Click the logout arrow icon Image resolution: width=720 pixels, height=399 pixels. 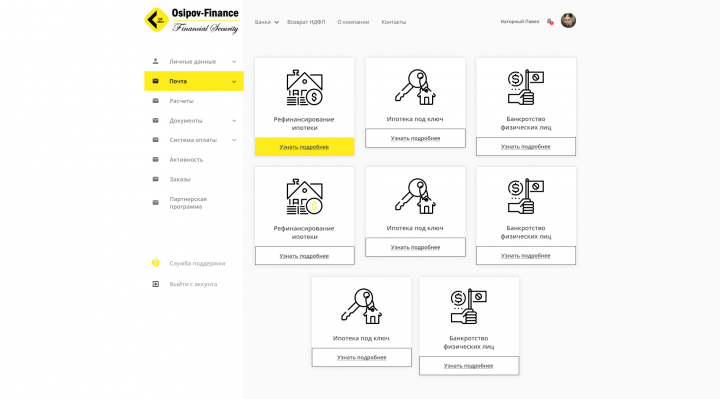155,284
